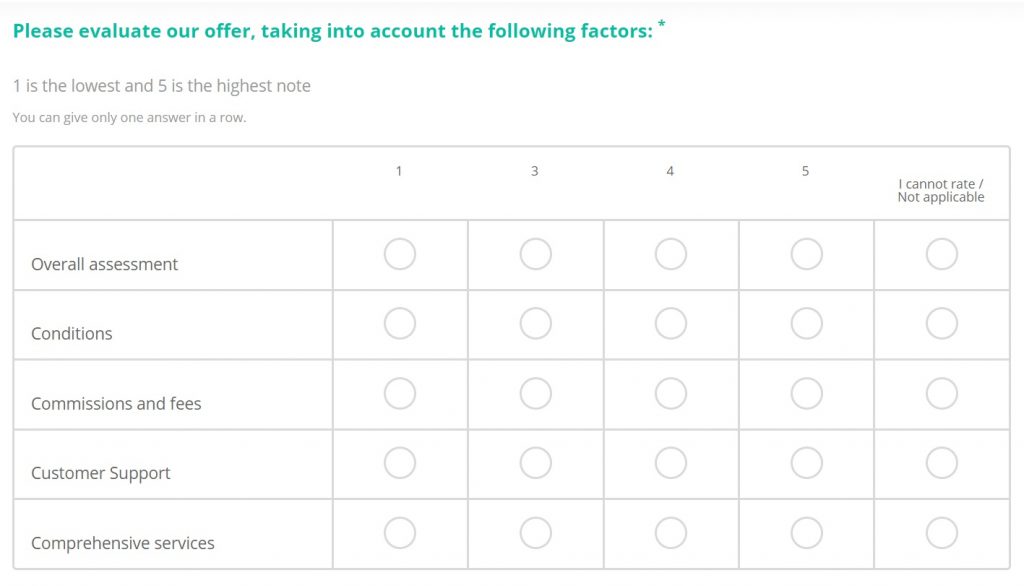
Task: Rate Comprehensive services as 5
Action: pyautogui.click(x=807, y=533)
